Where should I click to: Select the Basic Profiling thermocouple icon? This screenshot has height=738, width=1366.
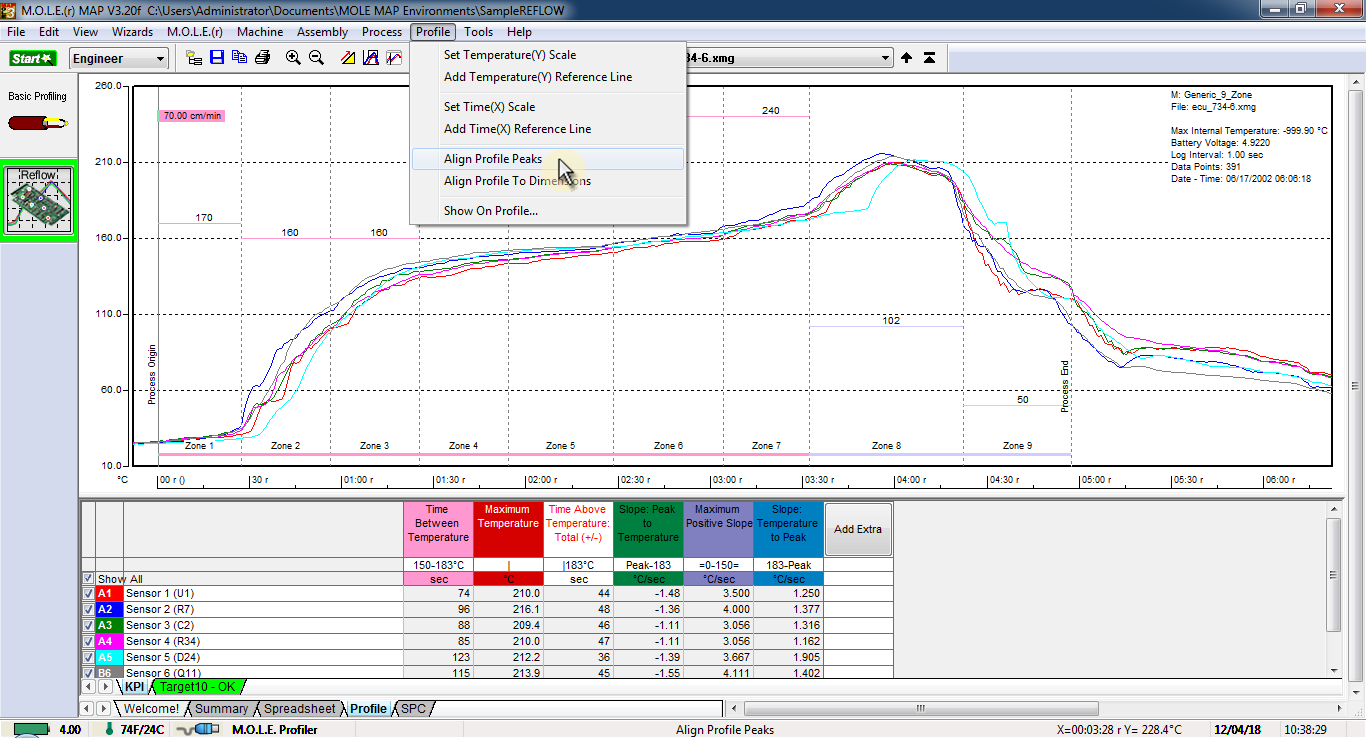(38, 123)
